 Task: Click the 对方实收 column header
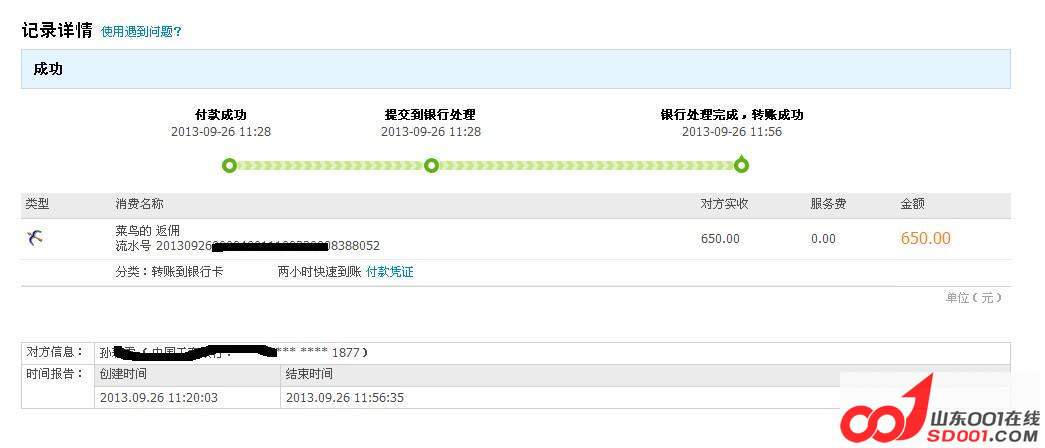coord(724,204)
